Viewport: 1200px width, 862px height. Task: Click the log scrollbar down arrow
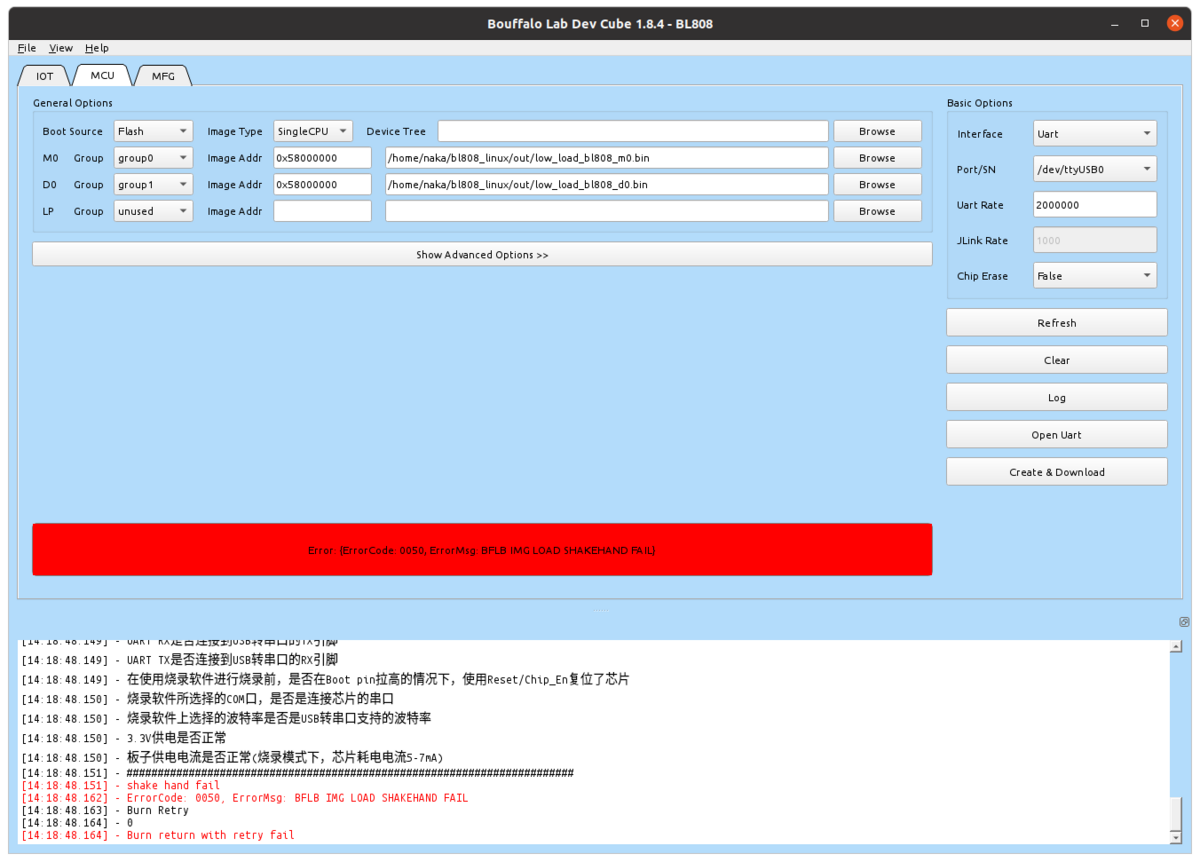tap(1175, 837)
